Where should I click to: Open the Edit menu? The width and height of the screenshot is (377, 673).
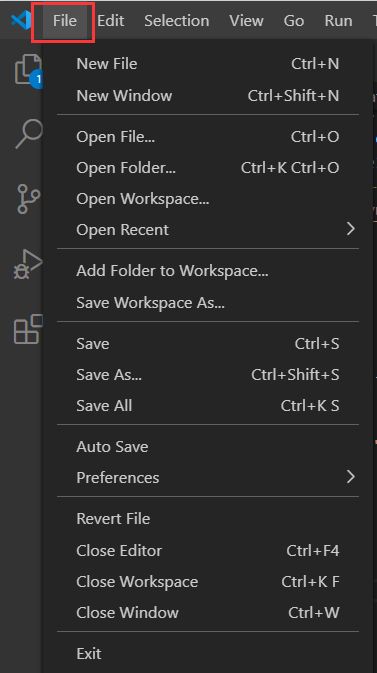[110, 21]
